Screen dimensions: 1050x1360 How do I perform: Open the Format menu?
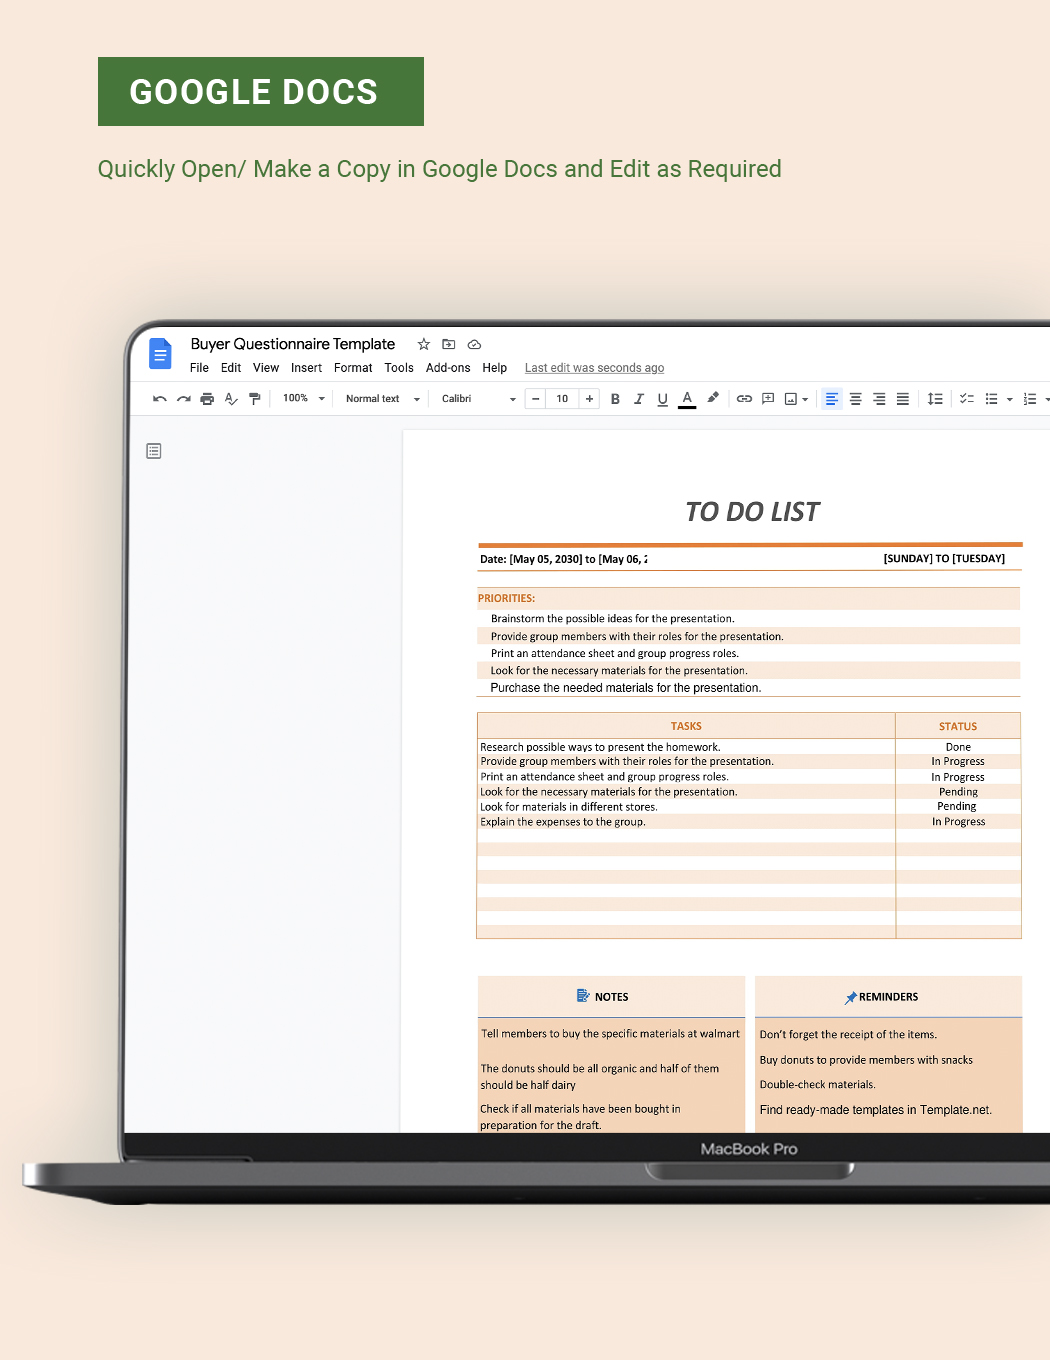click(x=352, y=367)
